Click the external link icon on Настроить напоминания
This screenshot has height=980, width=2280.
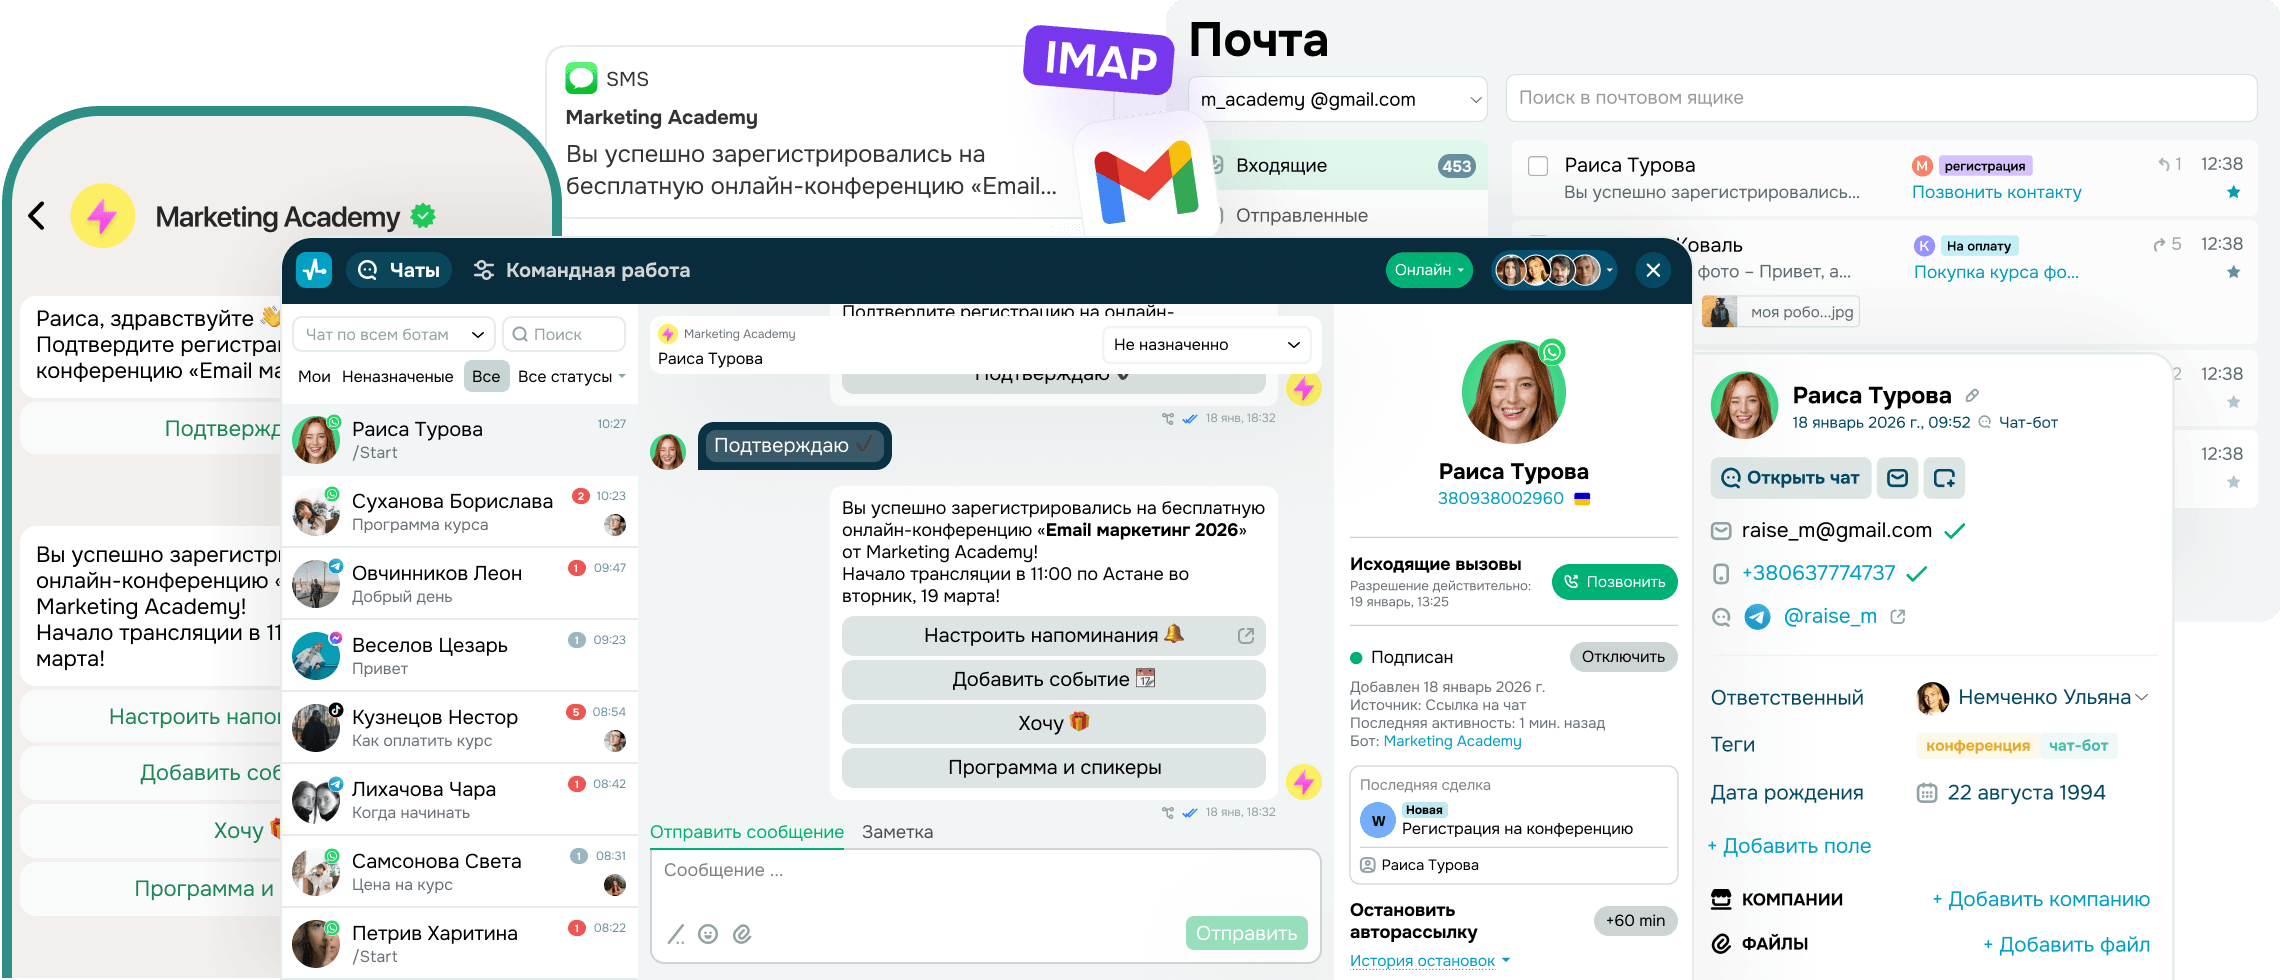coord(1246,636)
